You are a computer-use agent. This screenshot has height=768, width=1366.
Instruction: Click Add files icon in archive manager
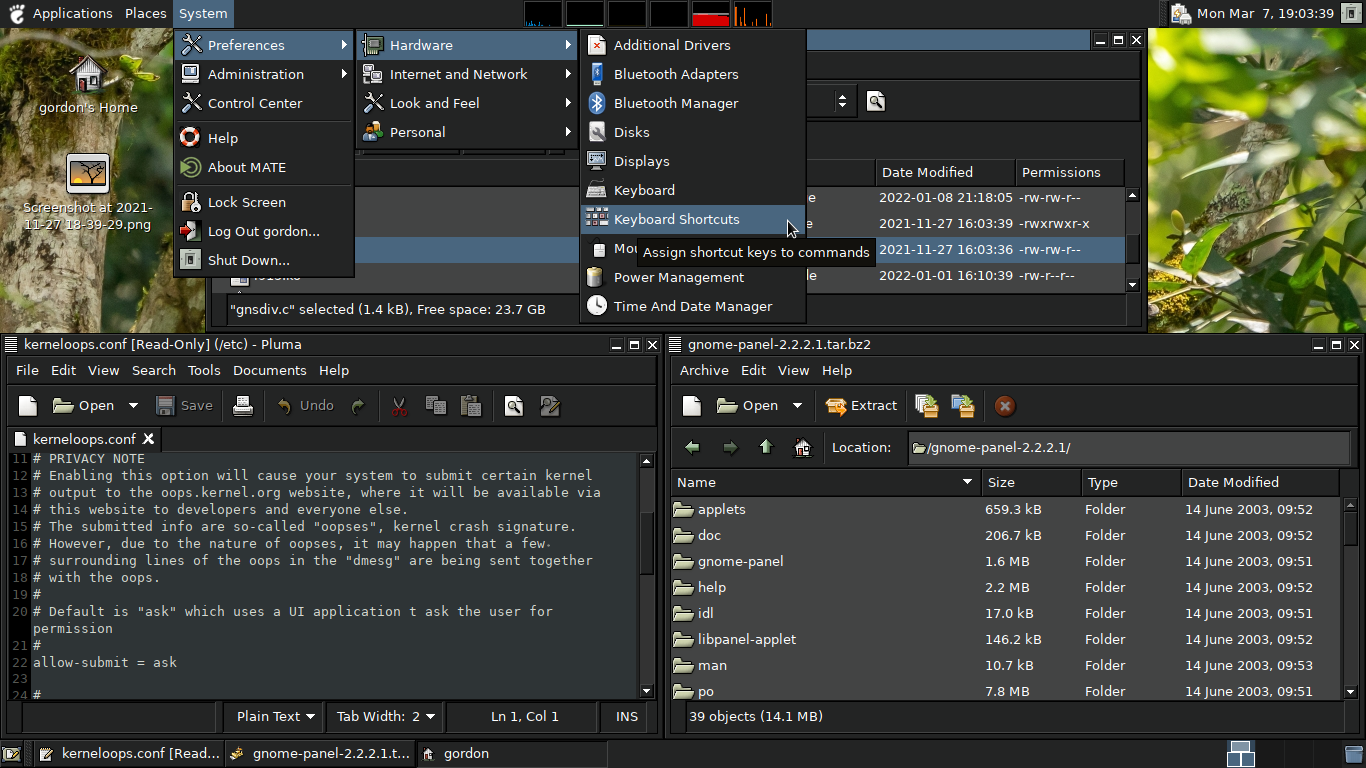(x=927, y=406)
